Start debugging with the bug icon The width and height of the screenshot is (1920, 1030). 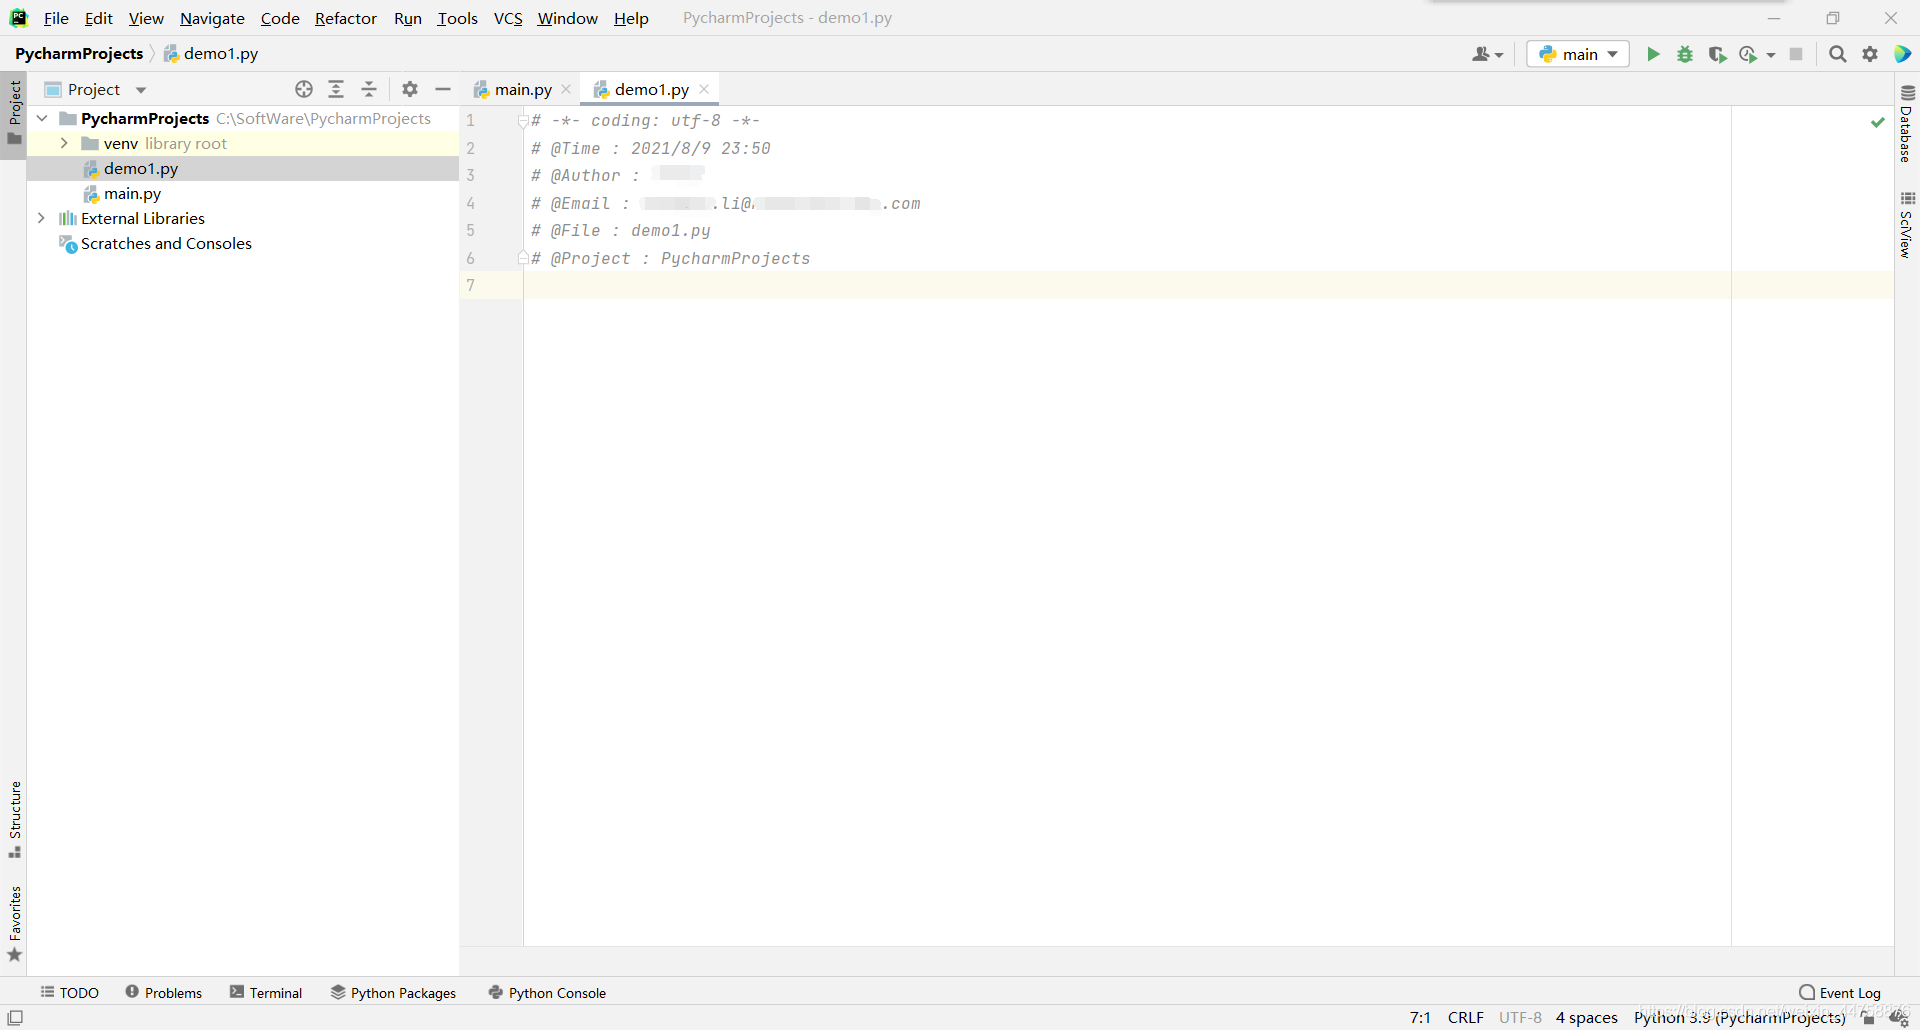coord(1685,54)
